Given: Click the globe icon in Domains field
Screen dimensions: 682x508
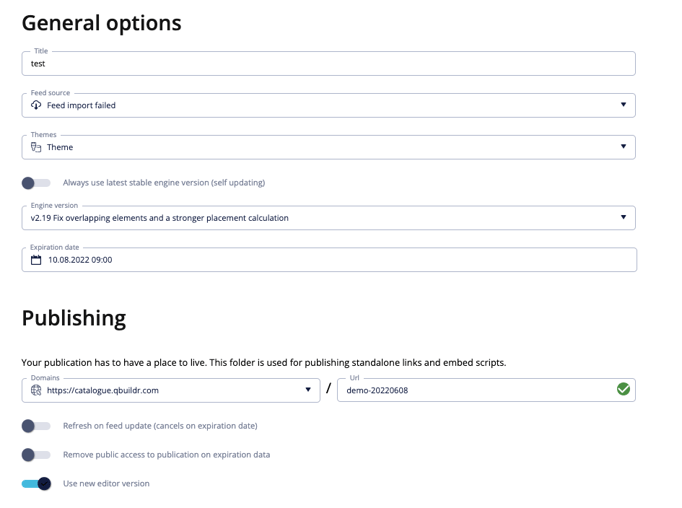Looking at the screenshot, I should 36,390.
